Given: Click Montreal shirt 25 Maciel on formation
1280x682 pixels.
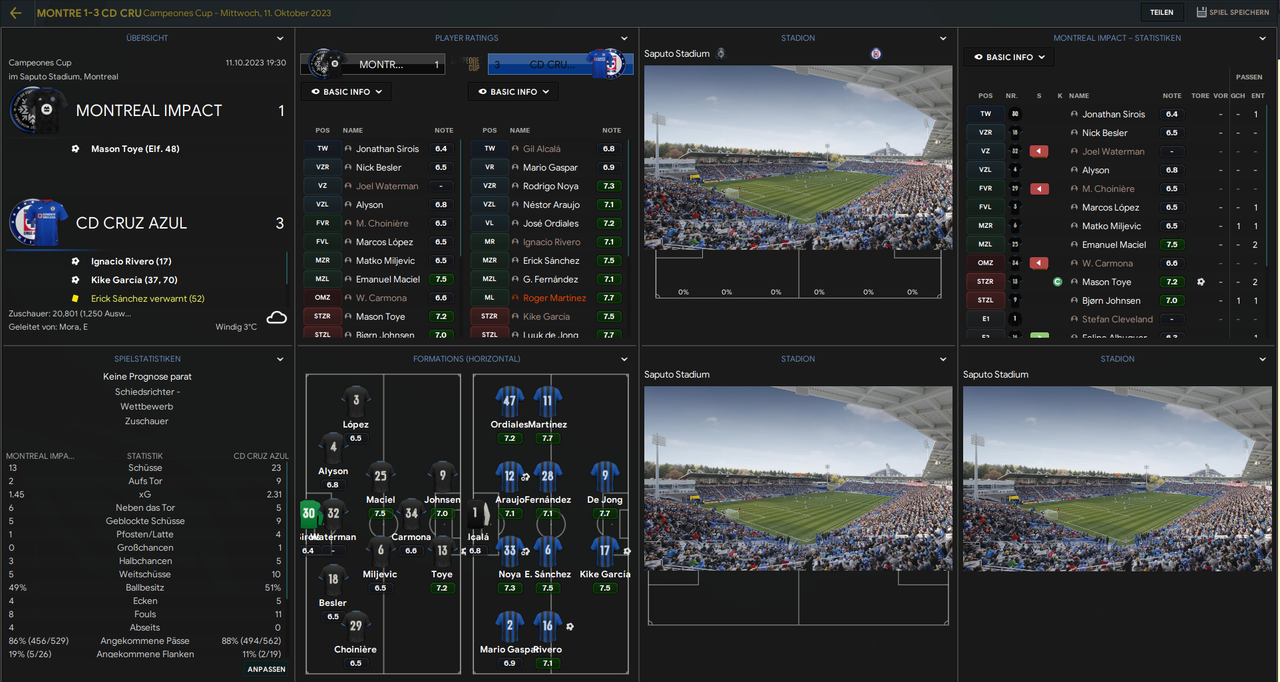Looking at the screenshot, I should point(380,476).
